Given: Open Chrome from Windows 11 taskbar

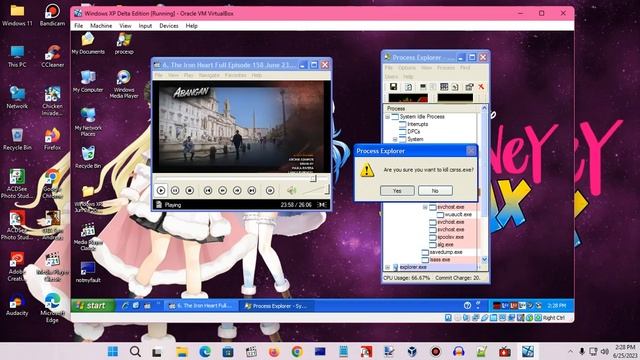Looking at the screenshot, I should tap(297, 351).
